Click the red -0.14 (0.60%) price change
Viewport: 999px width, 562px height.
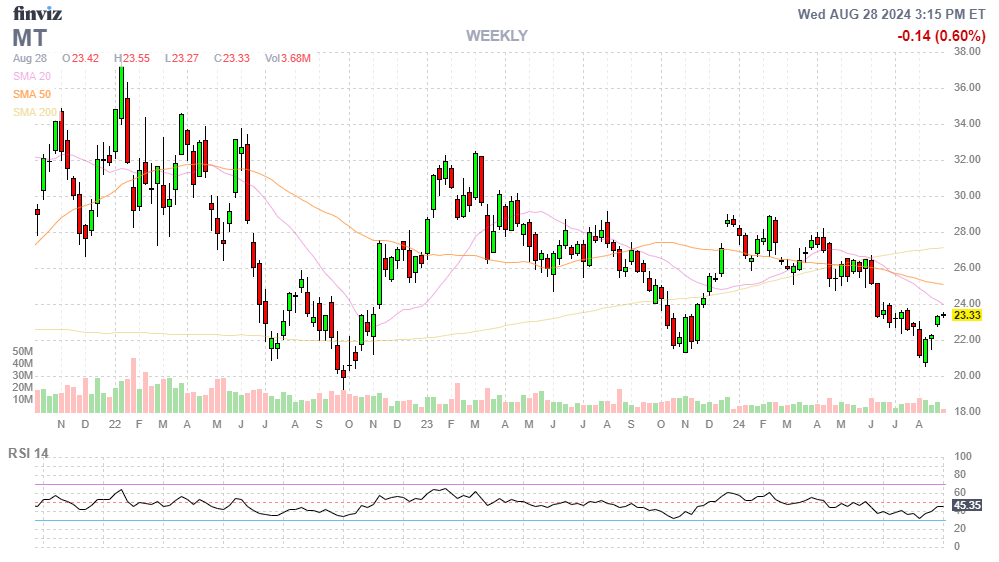tap(940, 36)
